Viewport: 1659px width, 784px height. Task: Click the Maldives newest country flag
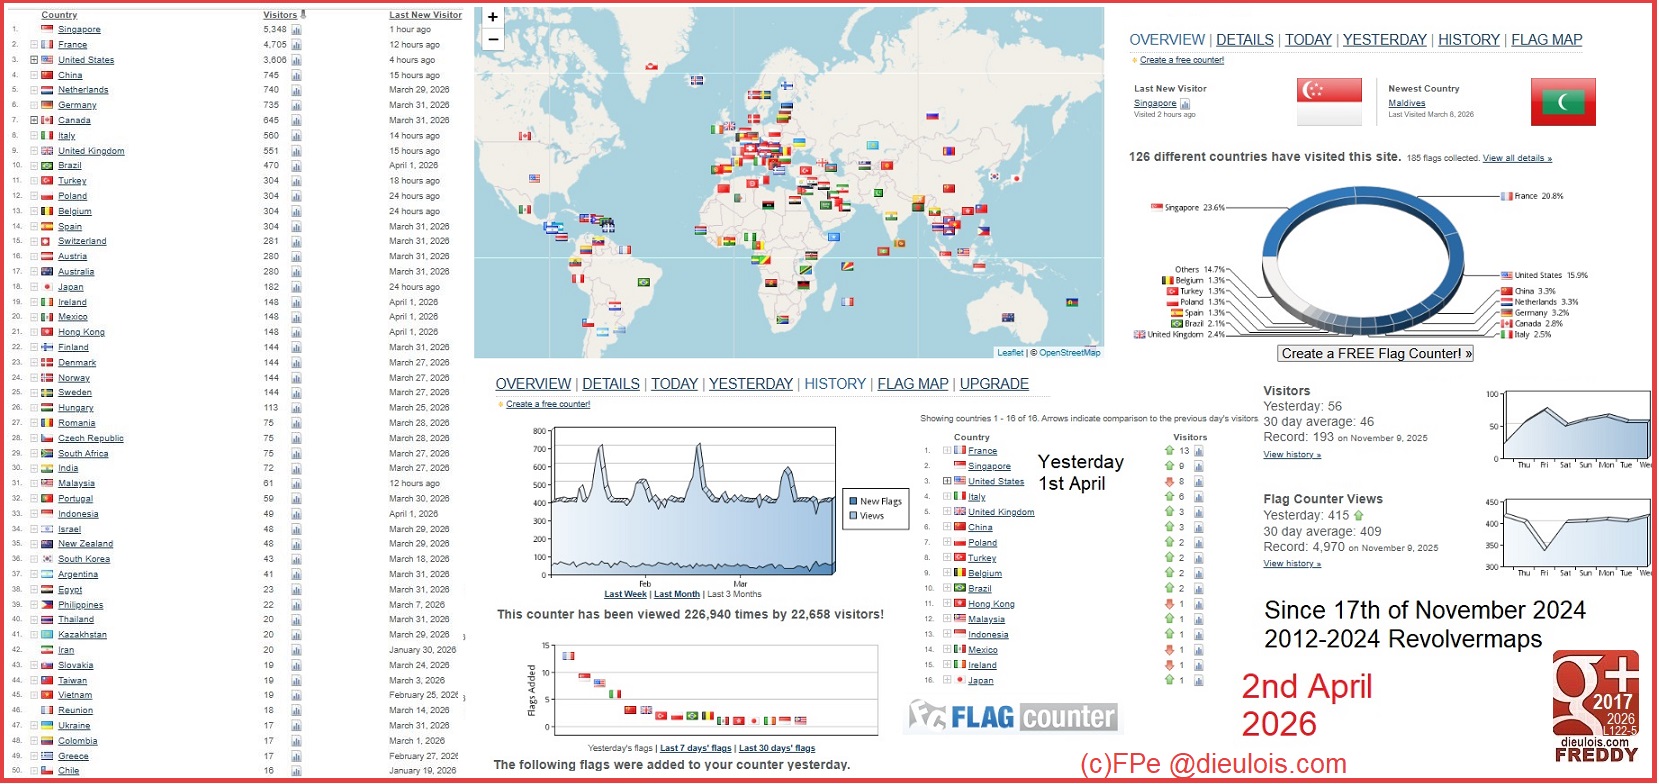(x=1563, y=102)
